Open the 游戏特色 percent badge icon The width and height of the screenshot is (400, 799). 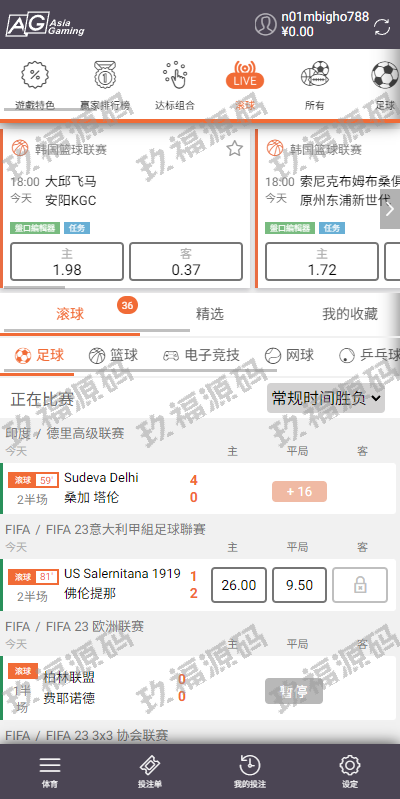35,74
